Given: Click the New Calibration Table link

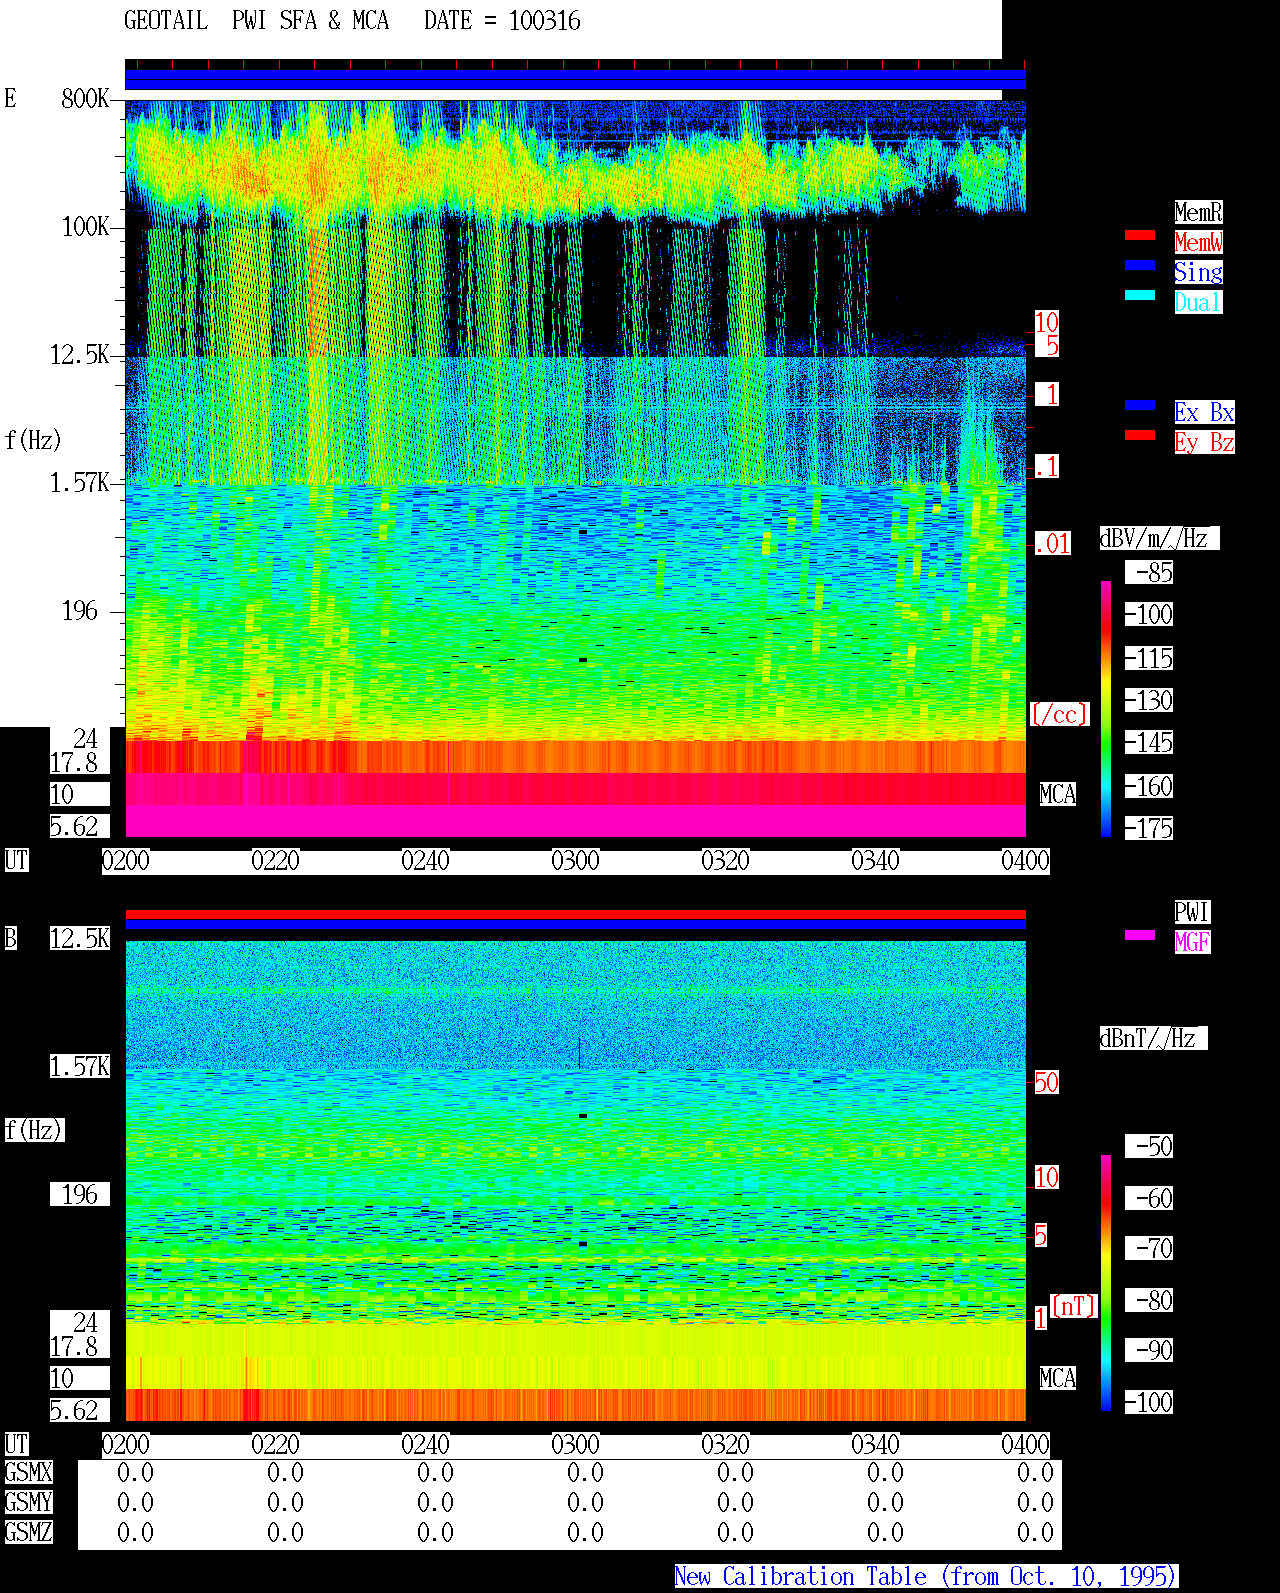Looking at the screenshot, I should (926, 1576).
